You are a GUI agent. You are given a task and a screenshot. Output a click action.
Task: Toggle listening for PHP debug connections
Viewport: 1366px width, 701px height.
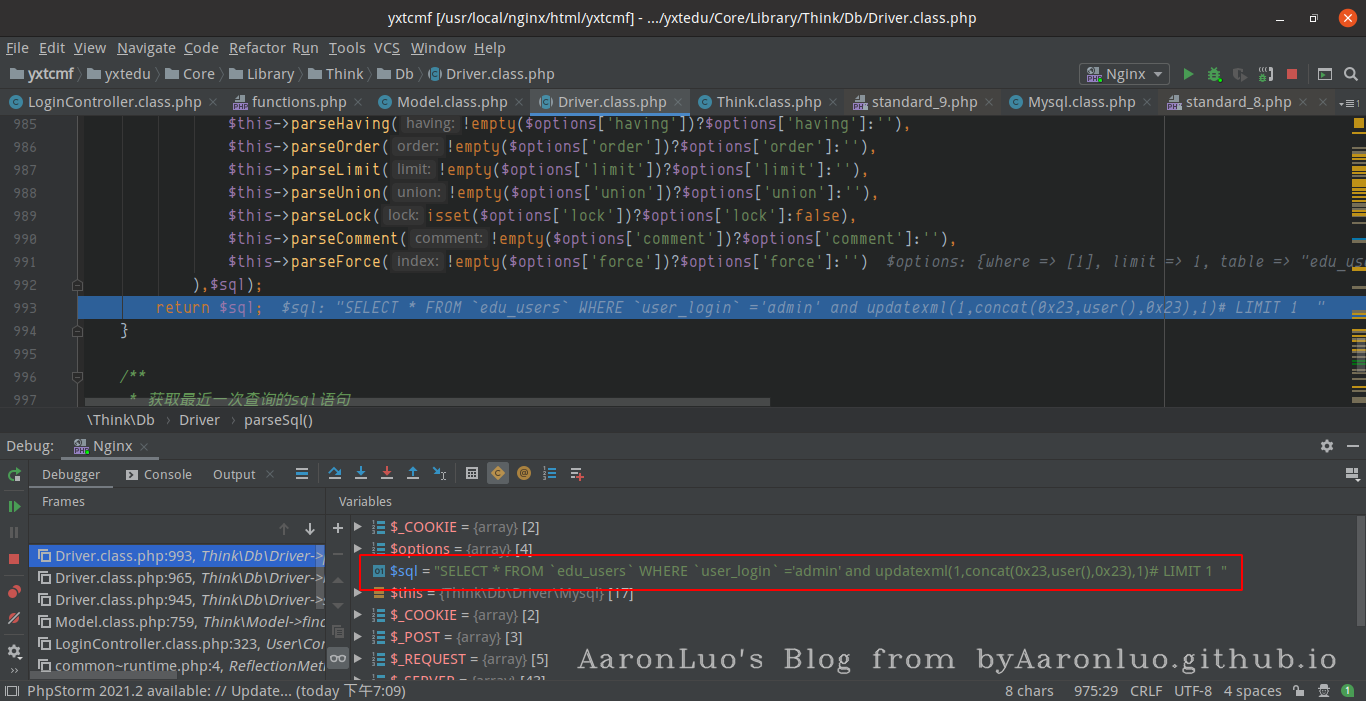[x=1266, y=74]
